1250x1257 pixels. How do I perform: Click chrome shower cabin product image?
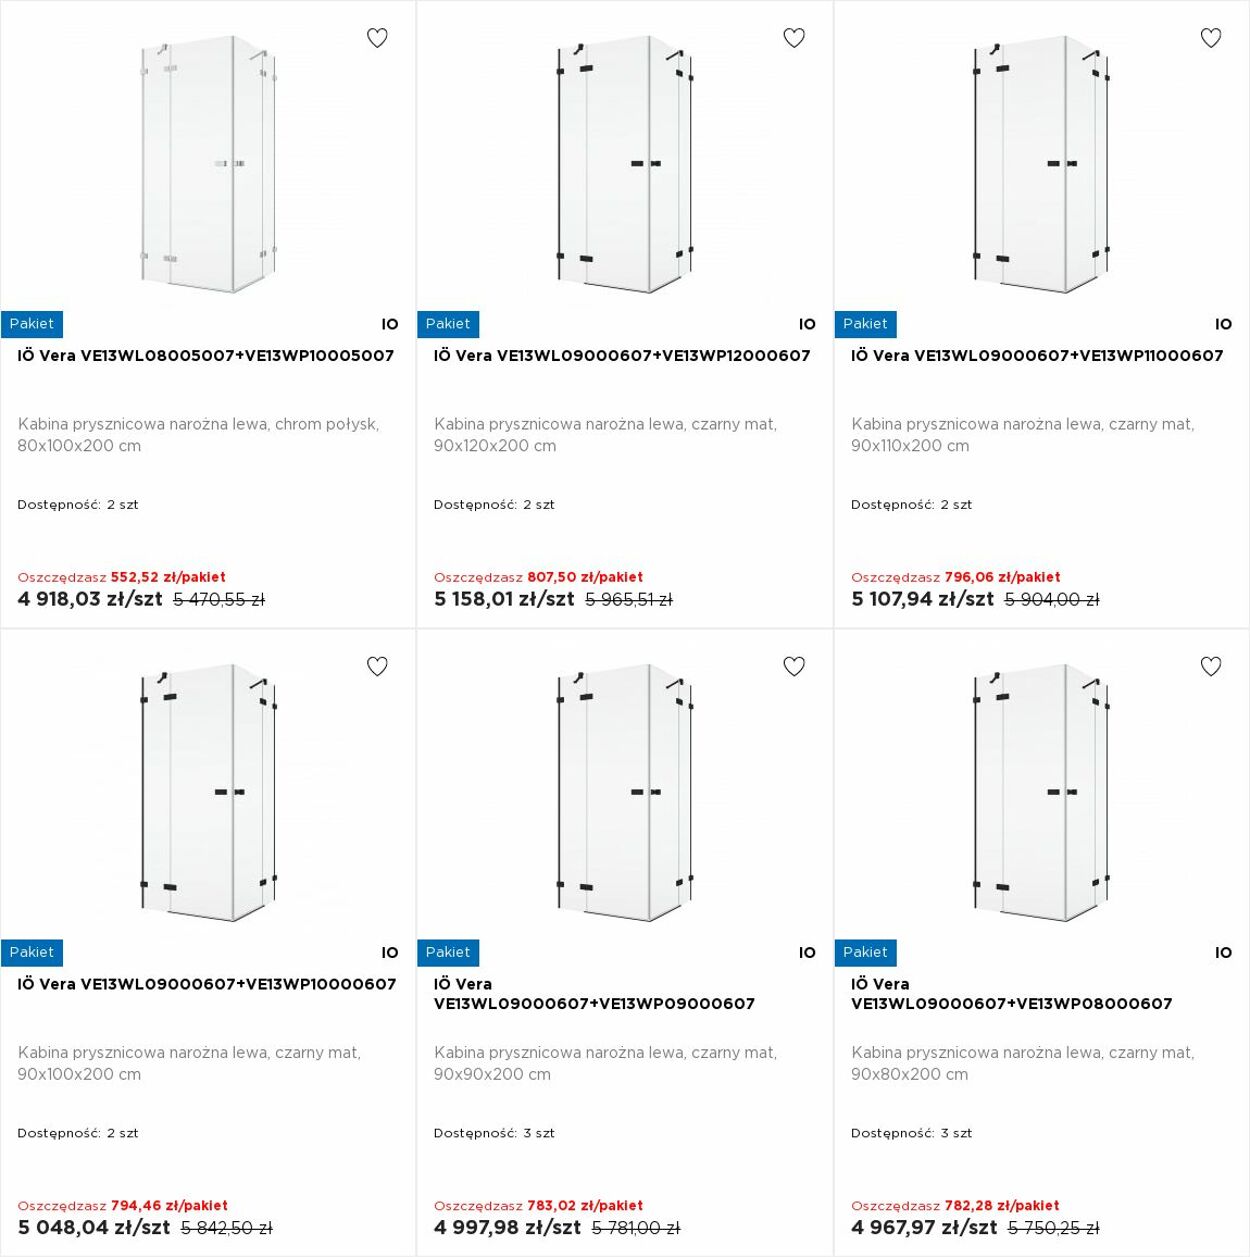(208, 165)
